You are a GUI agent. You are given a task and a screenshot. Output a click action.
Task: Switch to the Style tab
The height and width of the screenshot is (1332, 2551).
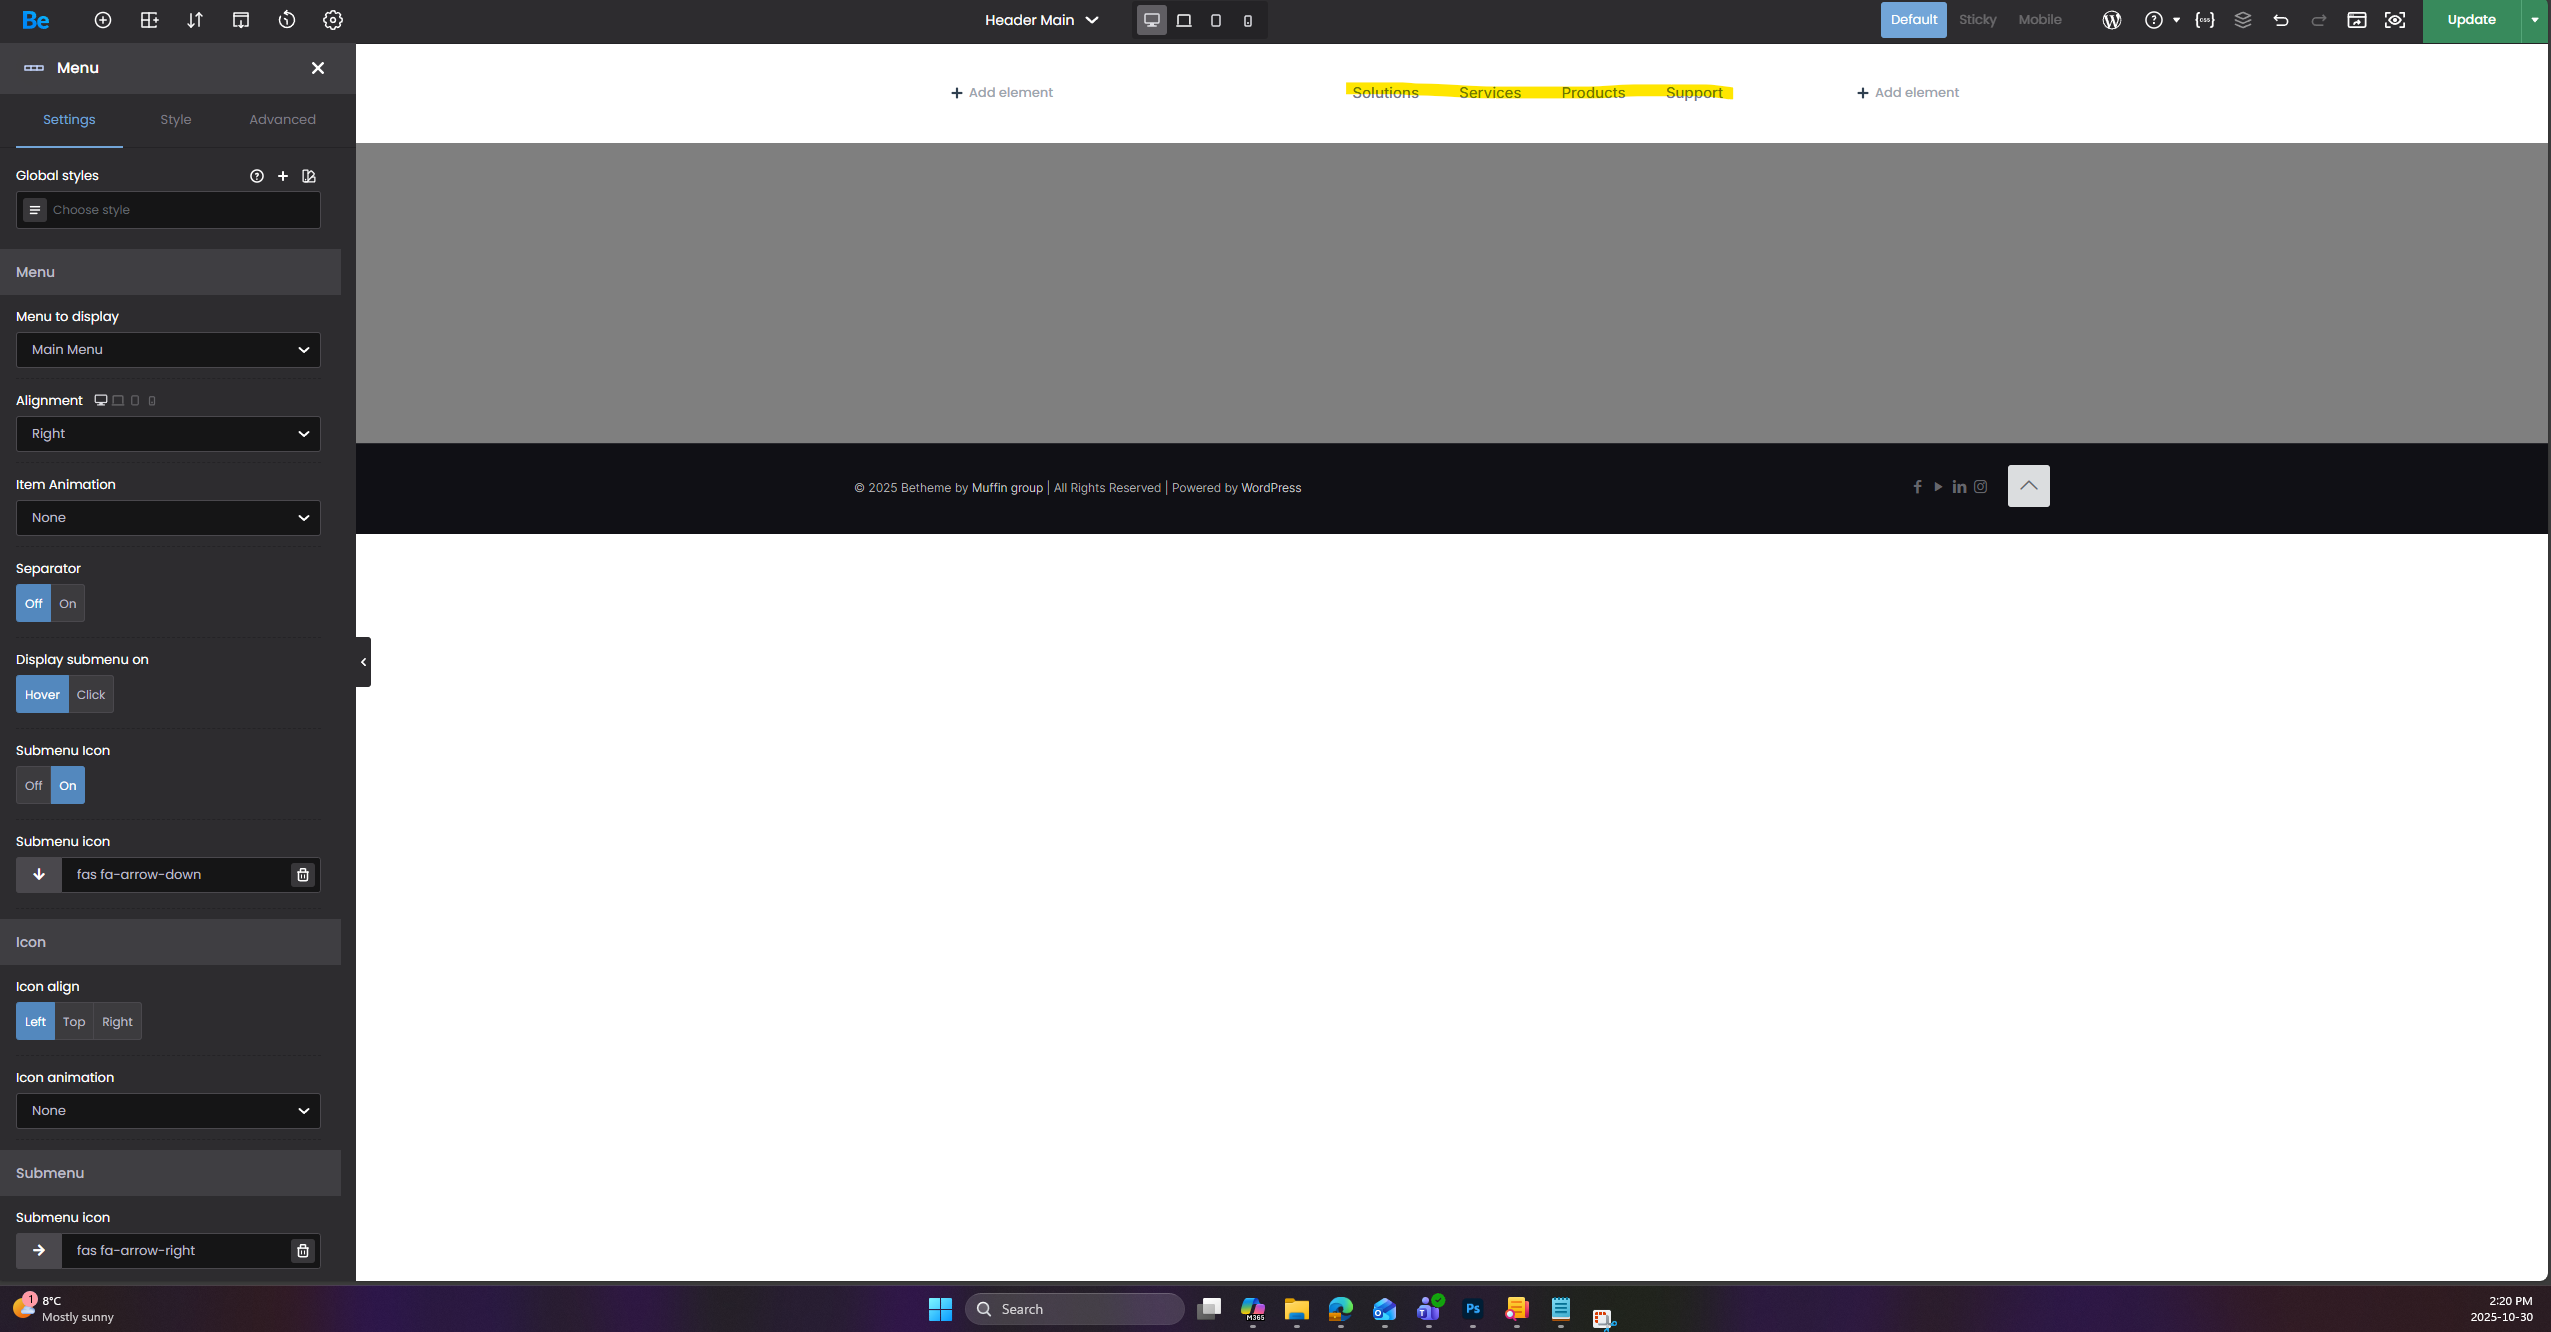pos(175,120)
